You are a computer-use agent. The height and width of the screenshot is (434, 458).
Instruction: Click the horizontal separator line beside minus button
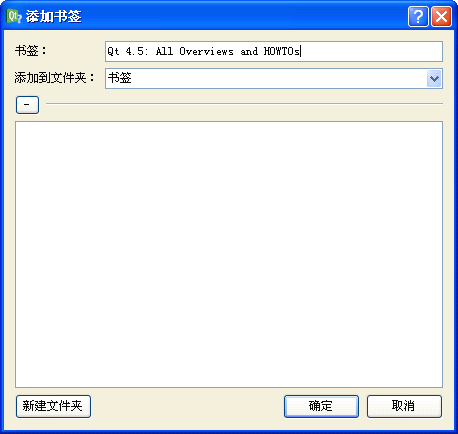[244, 104]
